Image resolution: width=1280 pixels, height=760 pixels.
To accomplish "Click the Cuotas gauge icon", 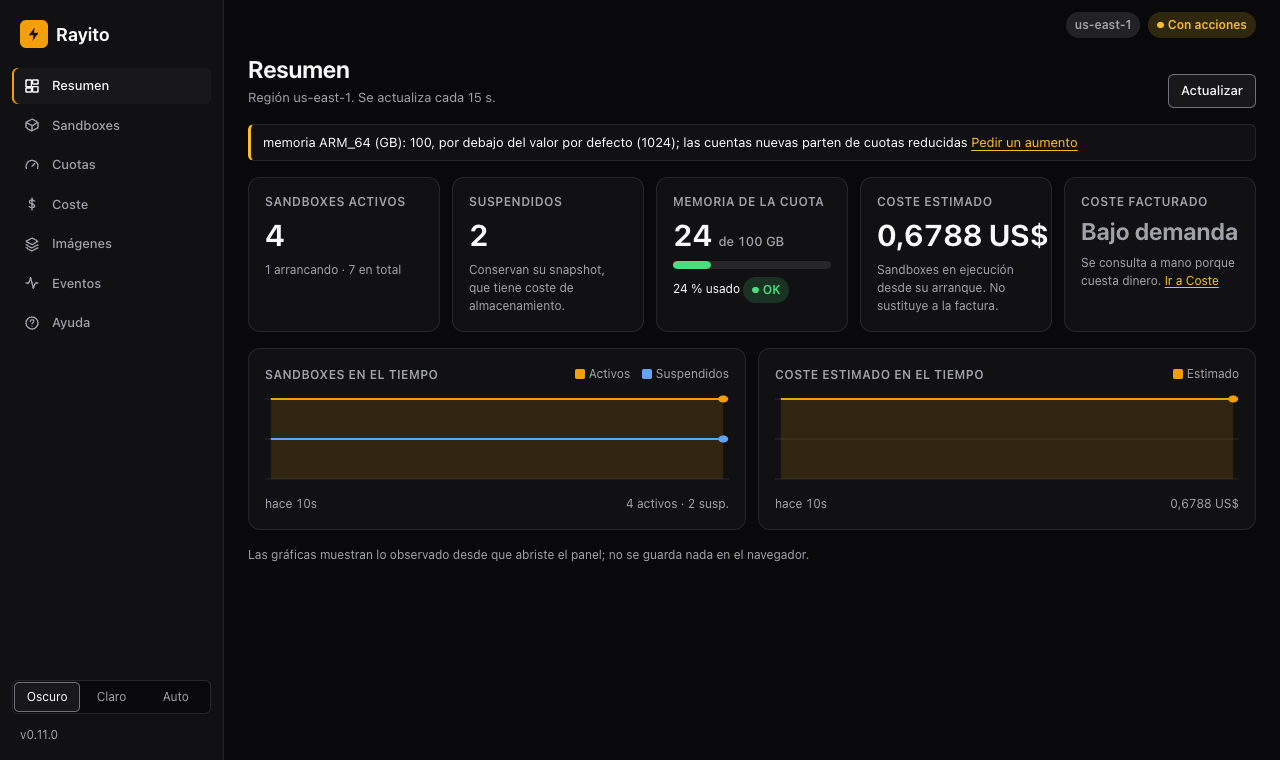I will (x=32, y=165).
